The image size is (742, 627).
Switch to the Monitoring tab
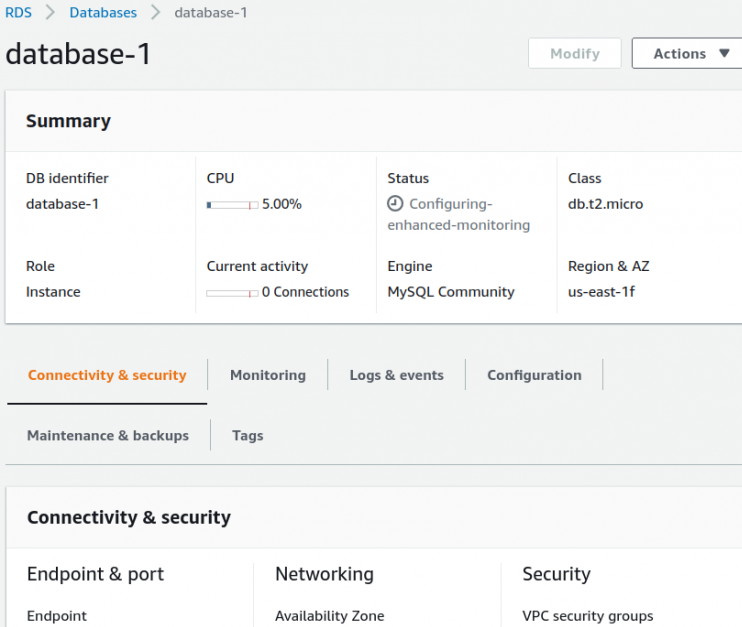268,375
